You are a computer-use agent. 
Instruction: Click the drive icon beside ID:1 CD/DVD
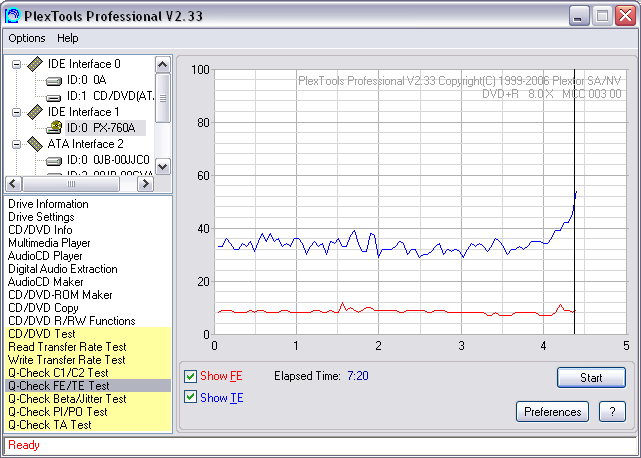click(x=54, y=97)
